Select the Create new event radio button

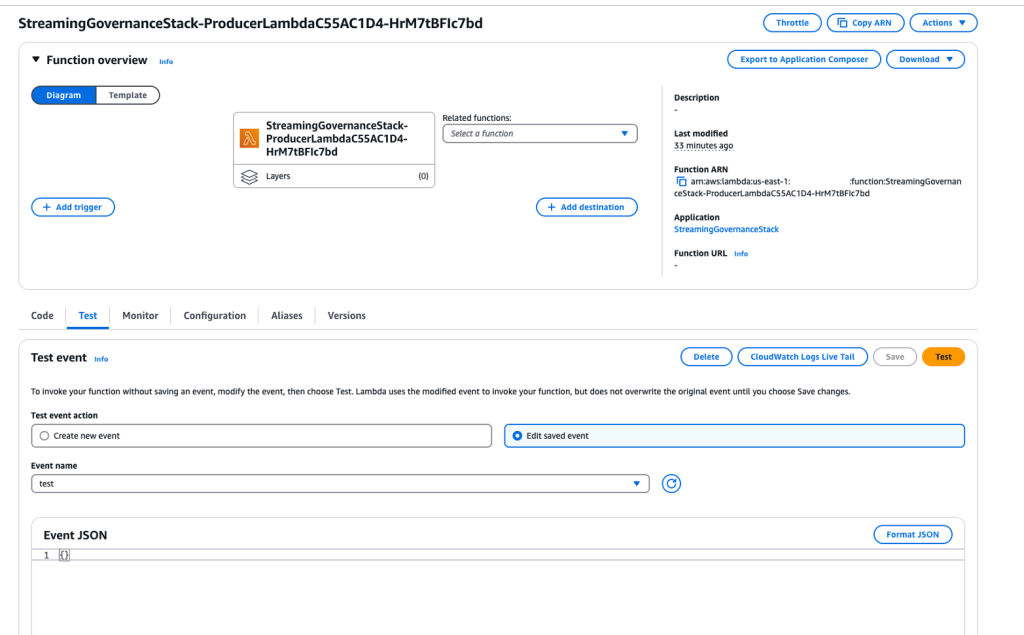[43, 435]
